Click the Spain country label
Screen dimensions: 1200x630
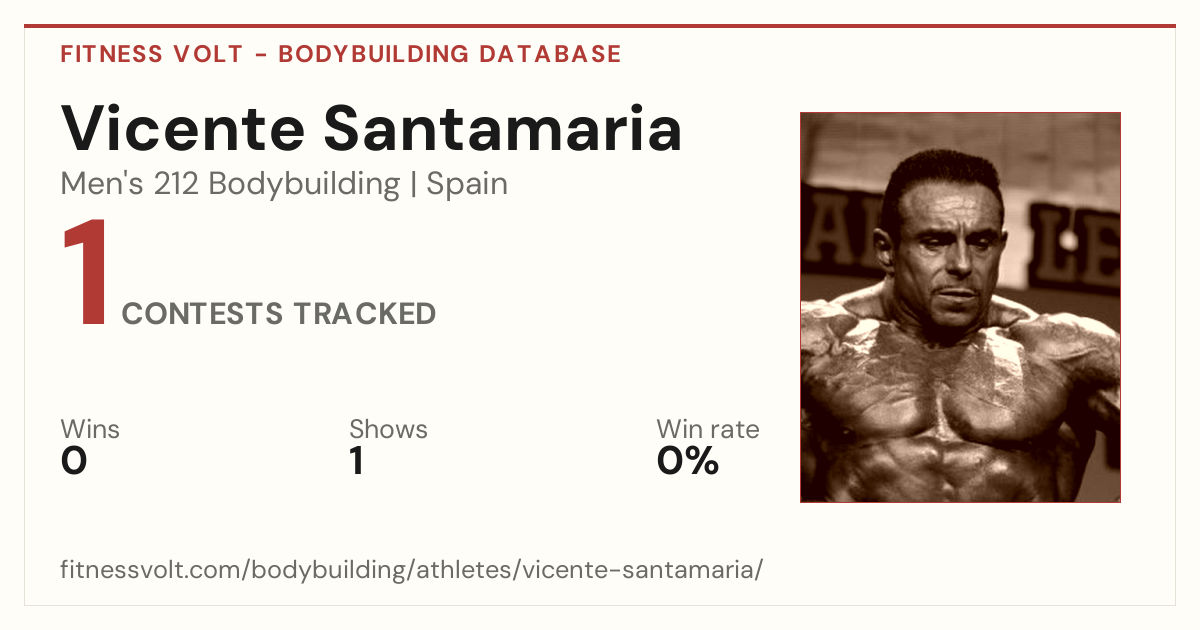(x=467, y=185)
